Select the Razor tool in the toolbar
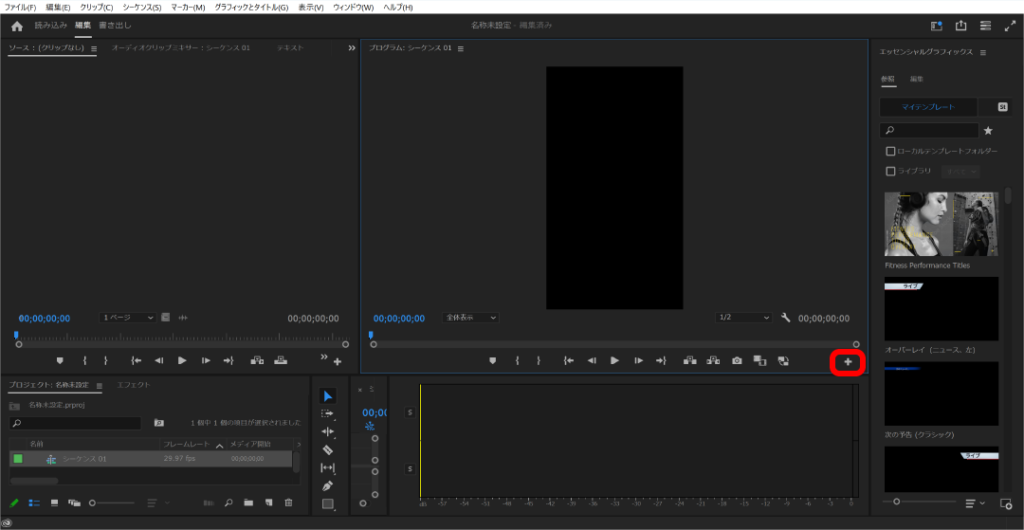Viewport: 1024px width, 530px height. [x=328, y=450]
